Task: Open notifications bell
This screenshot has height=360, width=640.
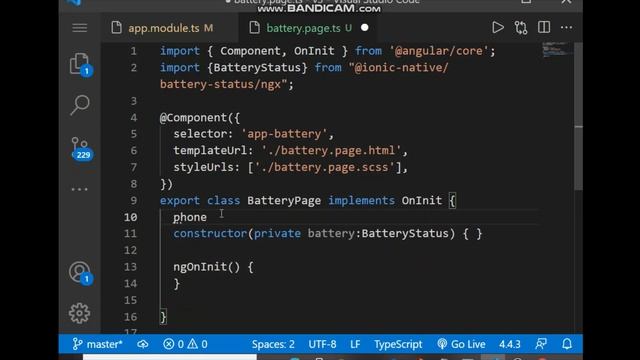Action: [x=567, y=344]
